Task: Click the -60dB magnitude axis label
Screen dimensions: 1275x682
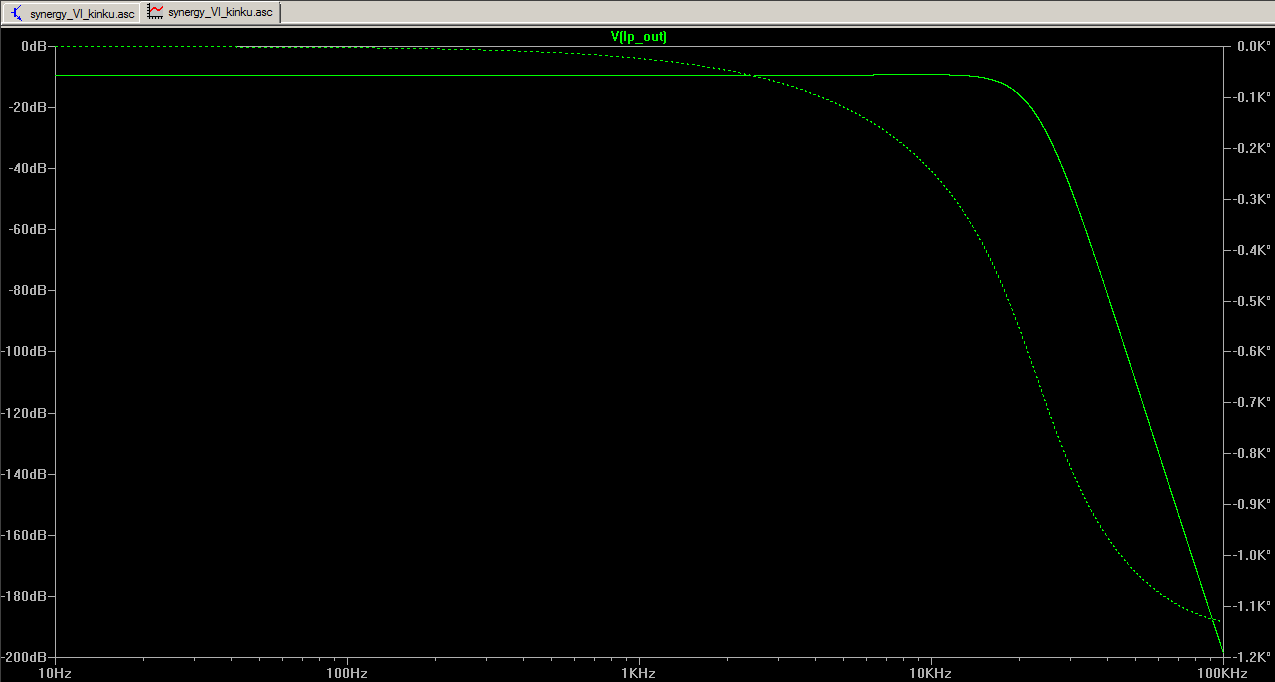Action: click(x=29, y=229)
